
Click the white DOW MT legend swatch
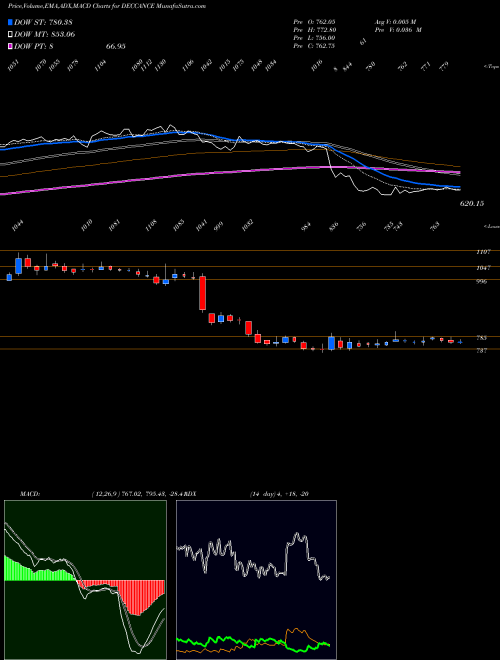coord(10,34)
